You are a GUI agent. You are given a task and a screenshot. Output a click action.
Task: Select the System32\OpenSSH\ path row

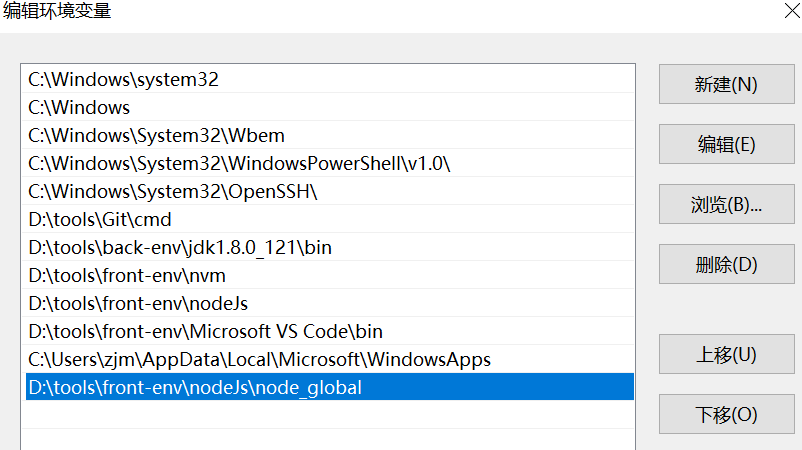point(327,192)
